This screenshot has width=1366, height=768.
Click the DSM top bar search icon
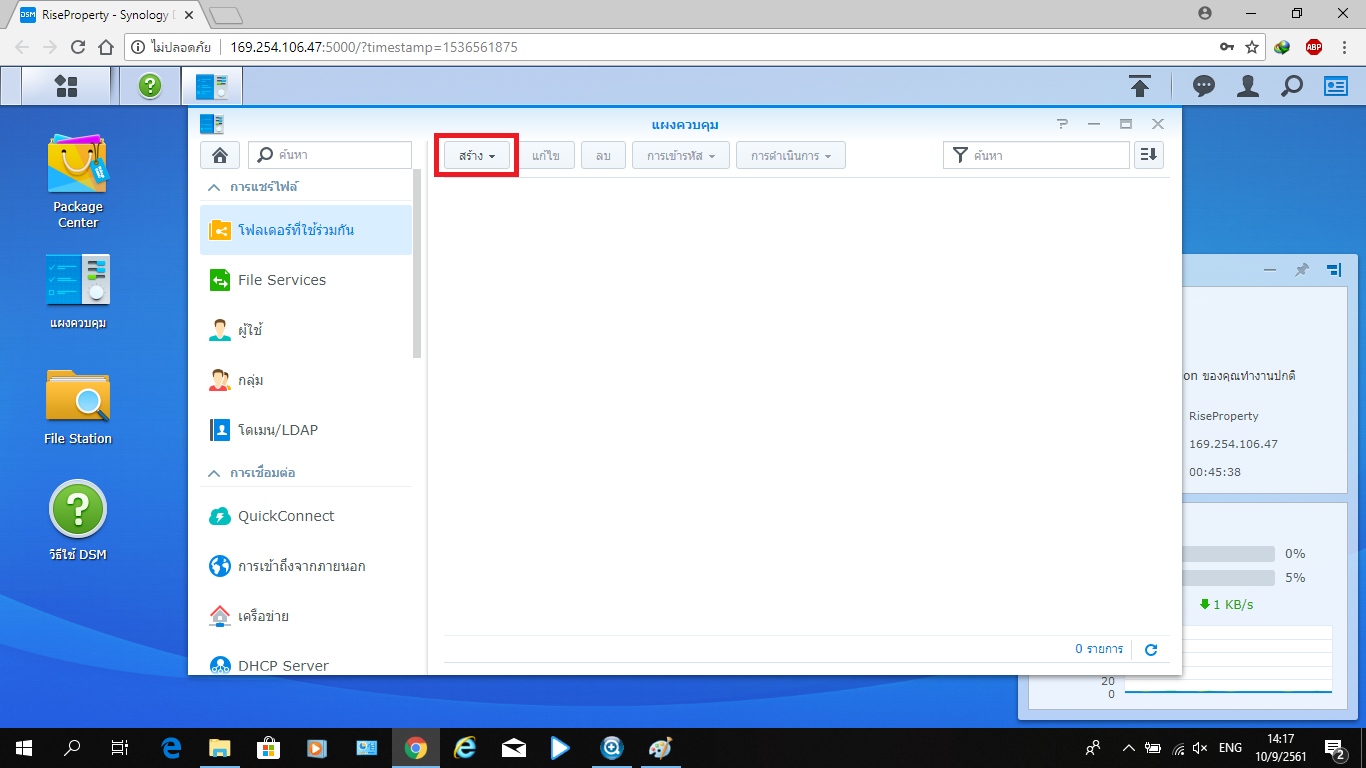[1292, 87]
